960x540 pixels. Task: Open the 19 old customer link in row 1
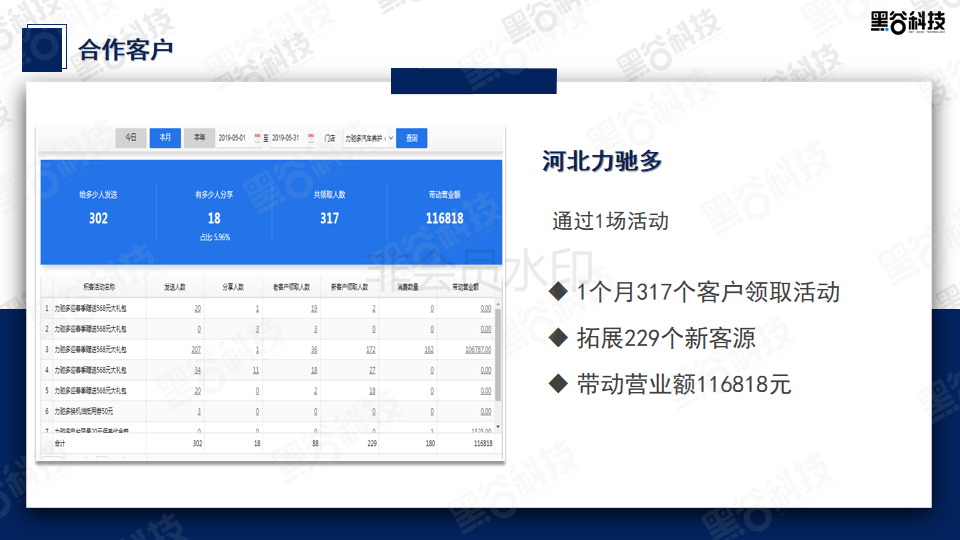[x=313, y=309]
